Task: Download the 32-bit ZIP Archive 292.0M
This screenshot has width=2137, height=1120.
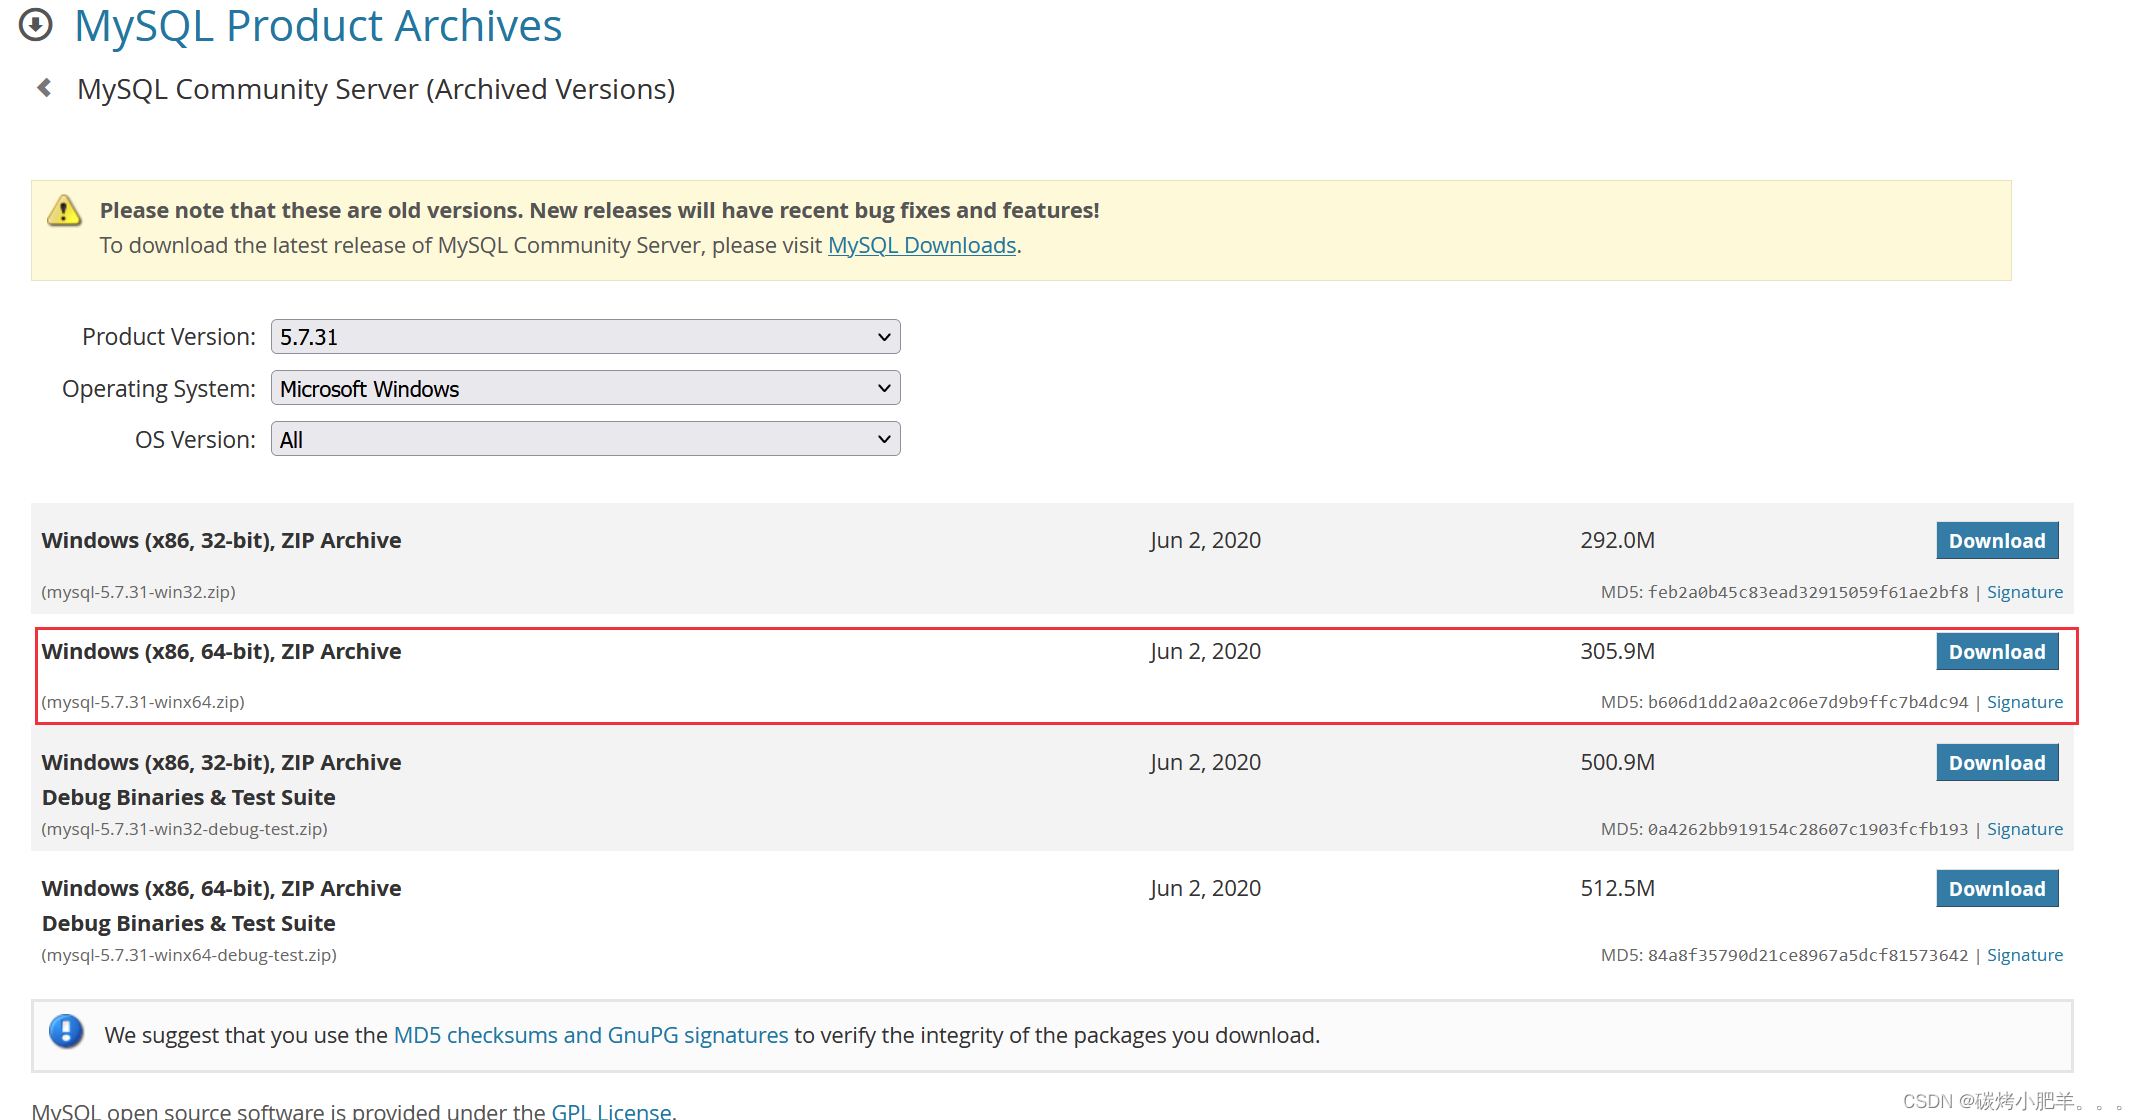Action: coord(1996,541)
